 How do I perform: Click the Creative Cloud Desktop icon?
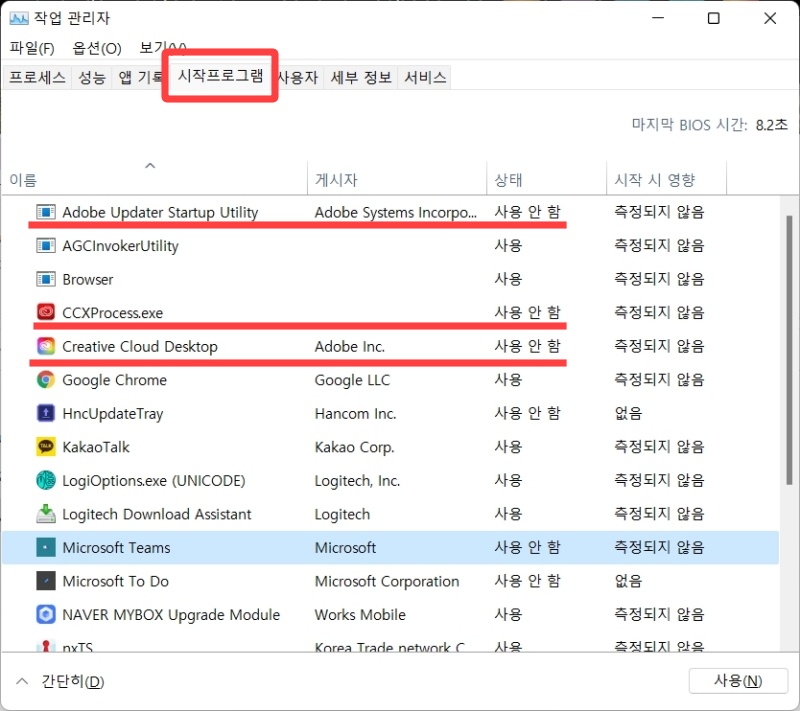coord(46,346)
